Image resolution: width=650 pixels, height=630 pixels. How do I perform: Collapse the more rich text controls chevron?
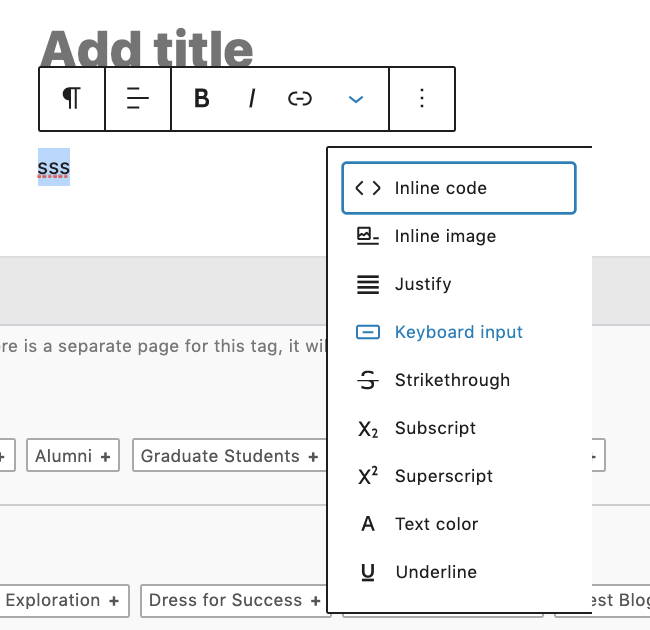point(355,98)
